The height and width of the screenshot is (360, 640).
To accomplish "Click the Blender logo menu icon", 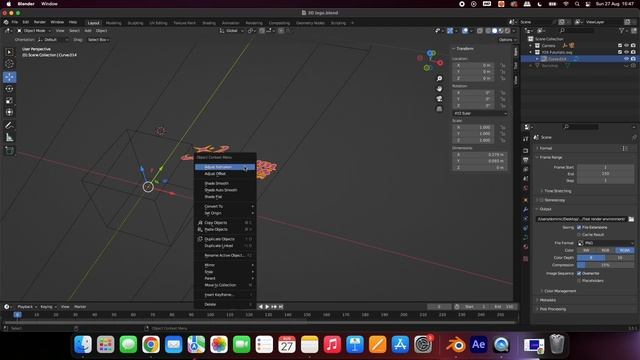I will pos(6,22).
